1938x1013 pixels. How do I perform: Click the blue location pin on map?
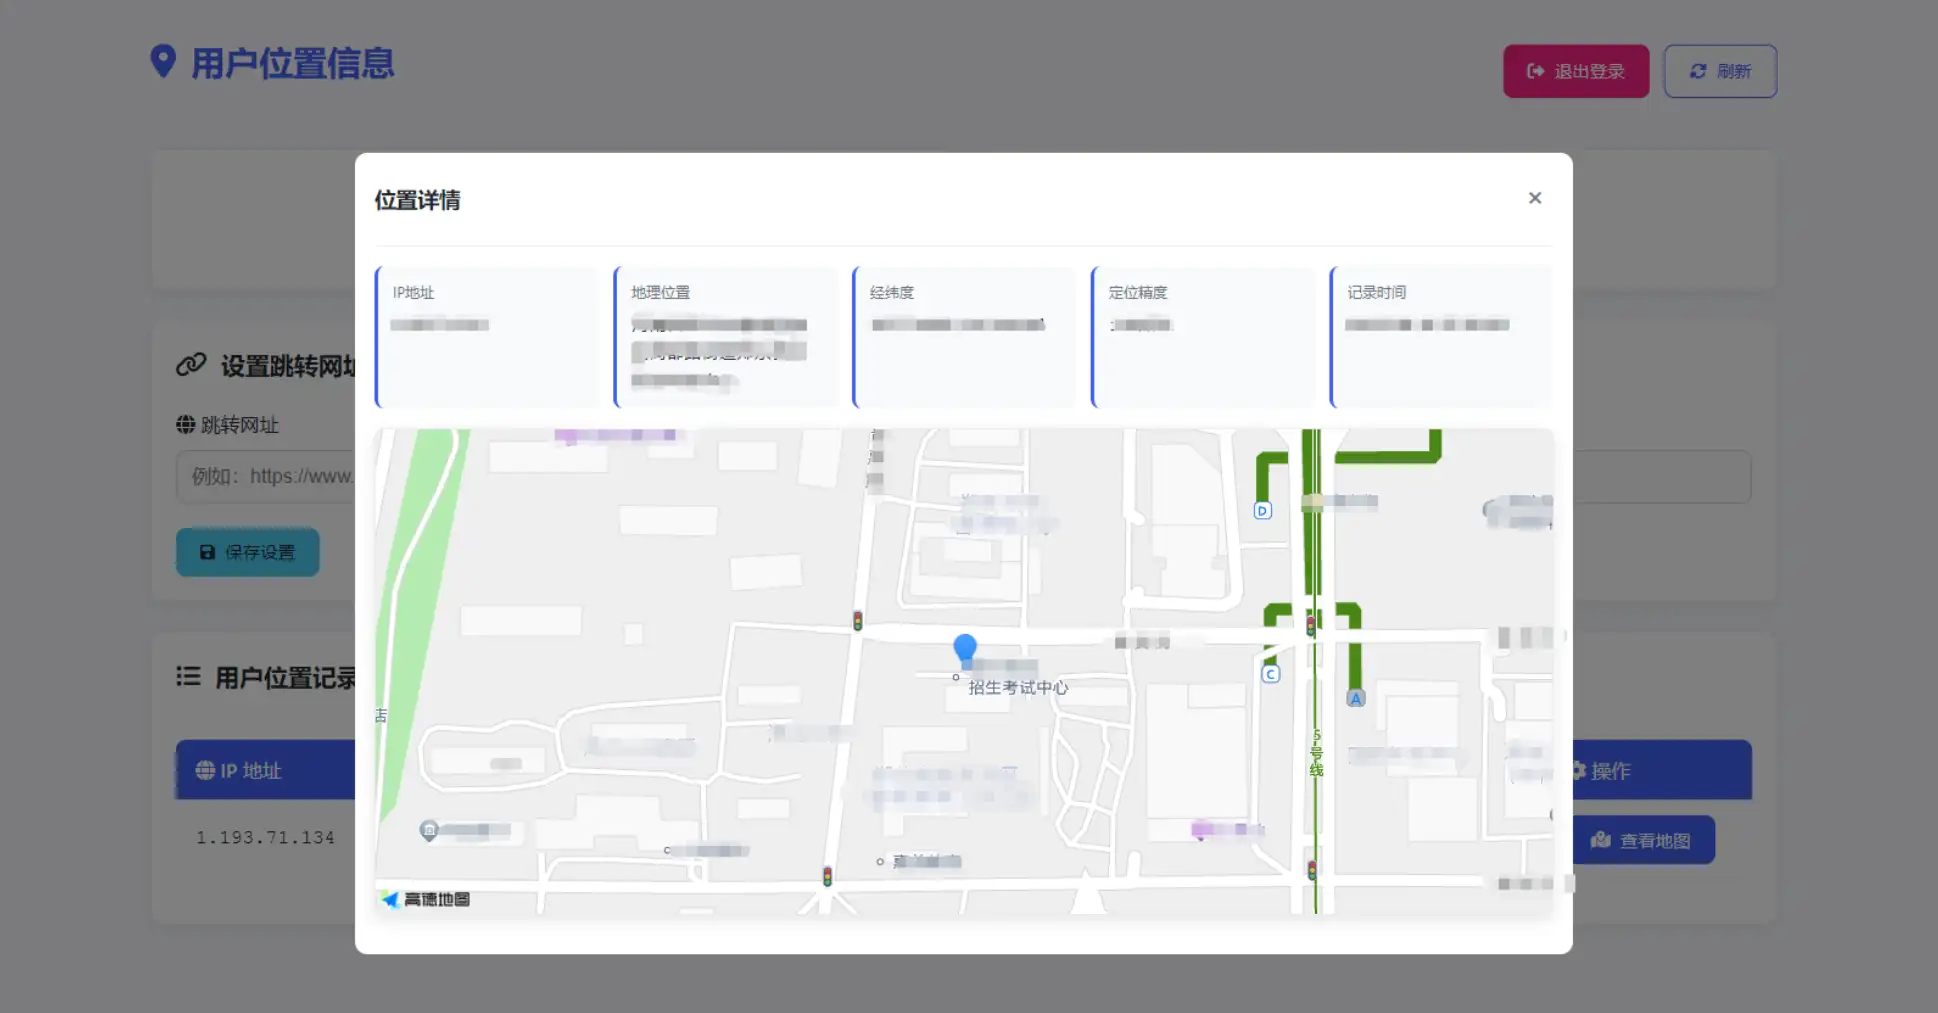[964, 648]
